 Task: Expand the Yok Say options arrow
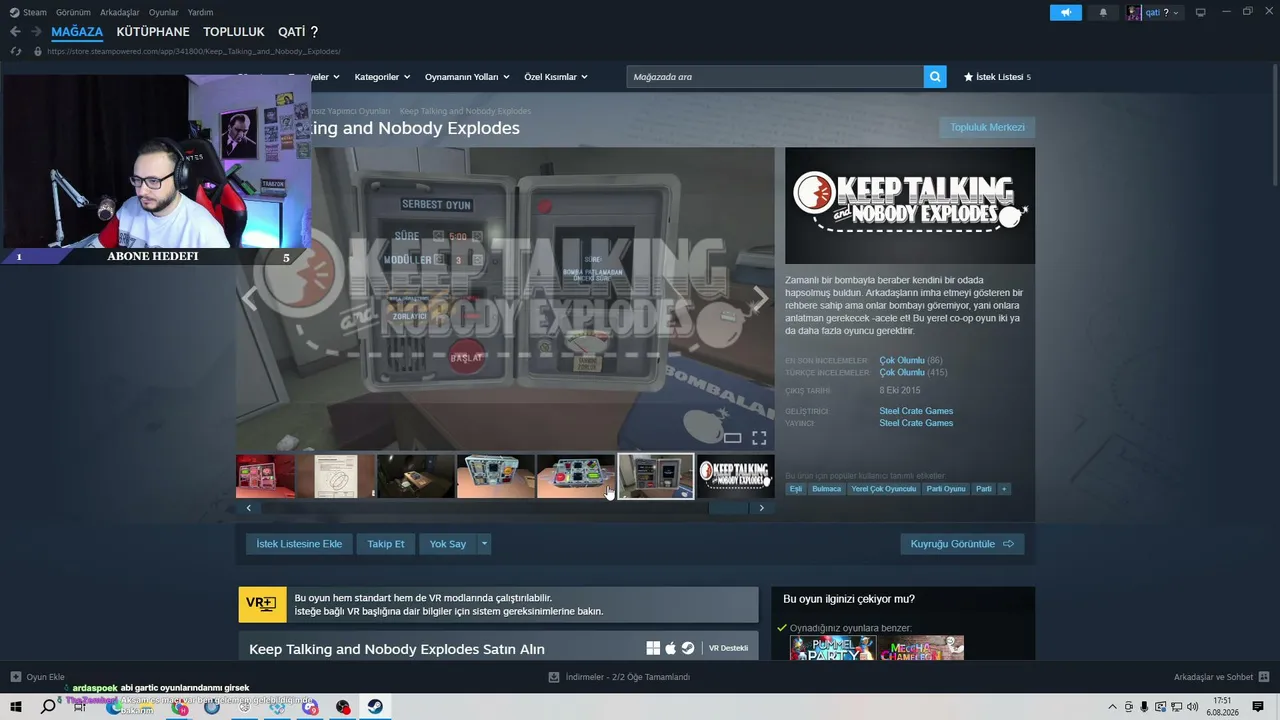484,544
